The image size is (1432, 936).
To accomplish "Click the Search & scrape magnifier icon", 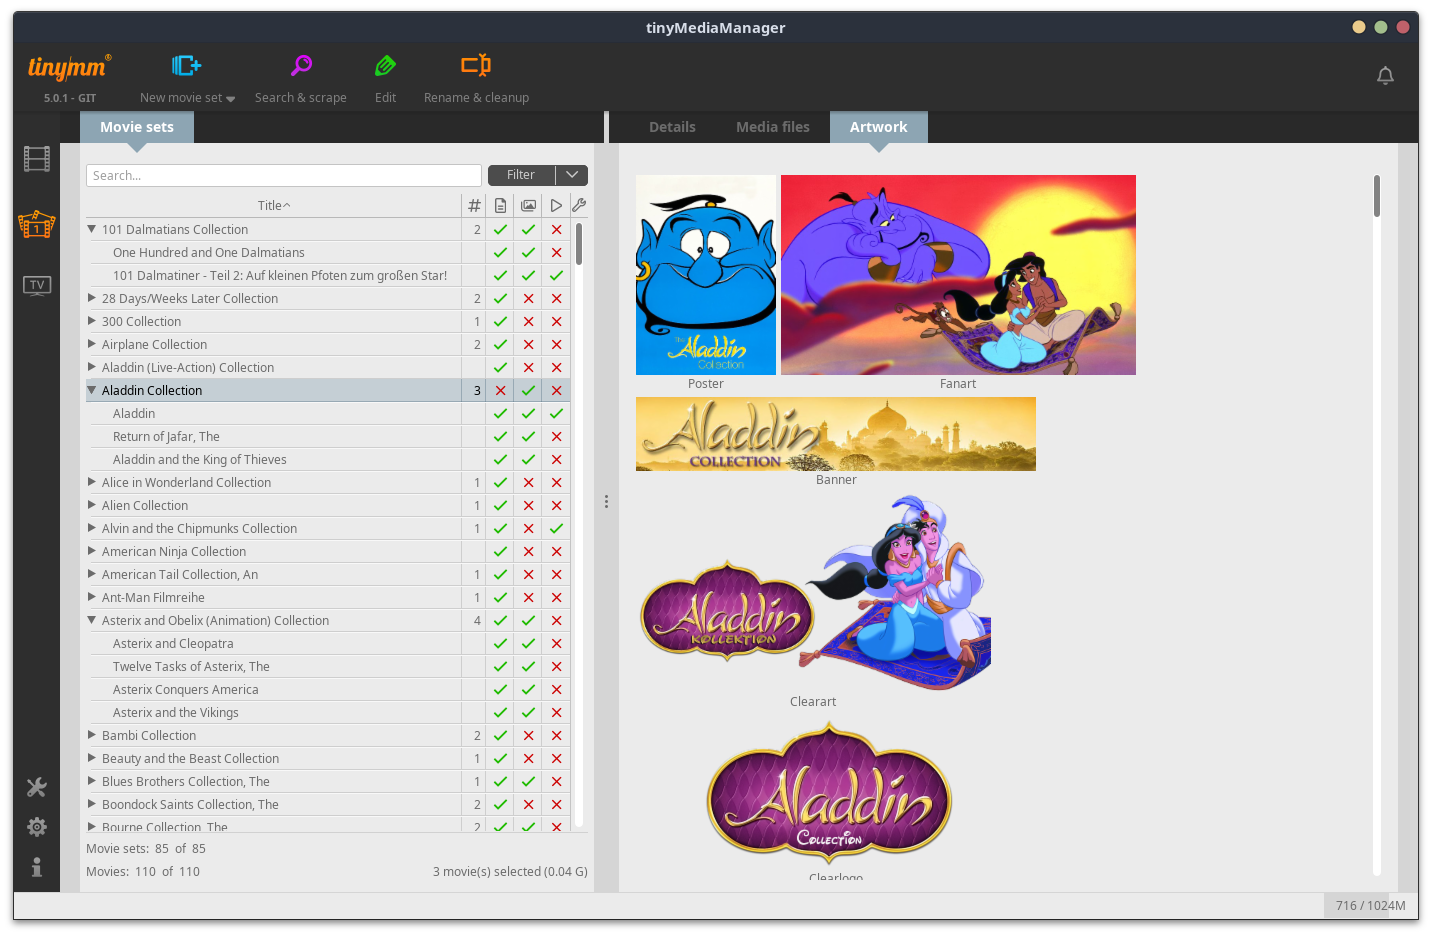I will click(x=301, y=66).
